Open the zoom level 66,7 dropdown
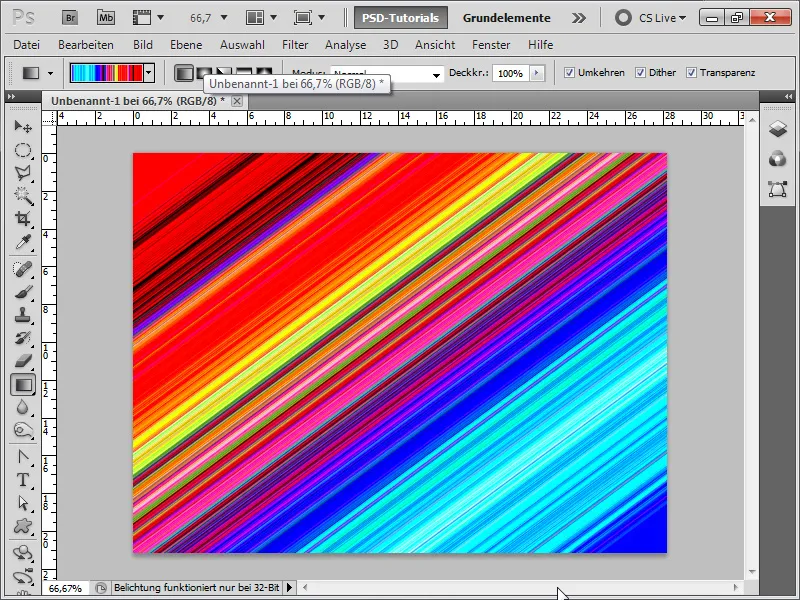The width and height of the screenshot is (800, 600). tap(223, 18)
